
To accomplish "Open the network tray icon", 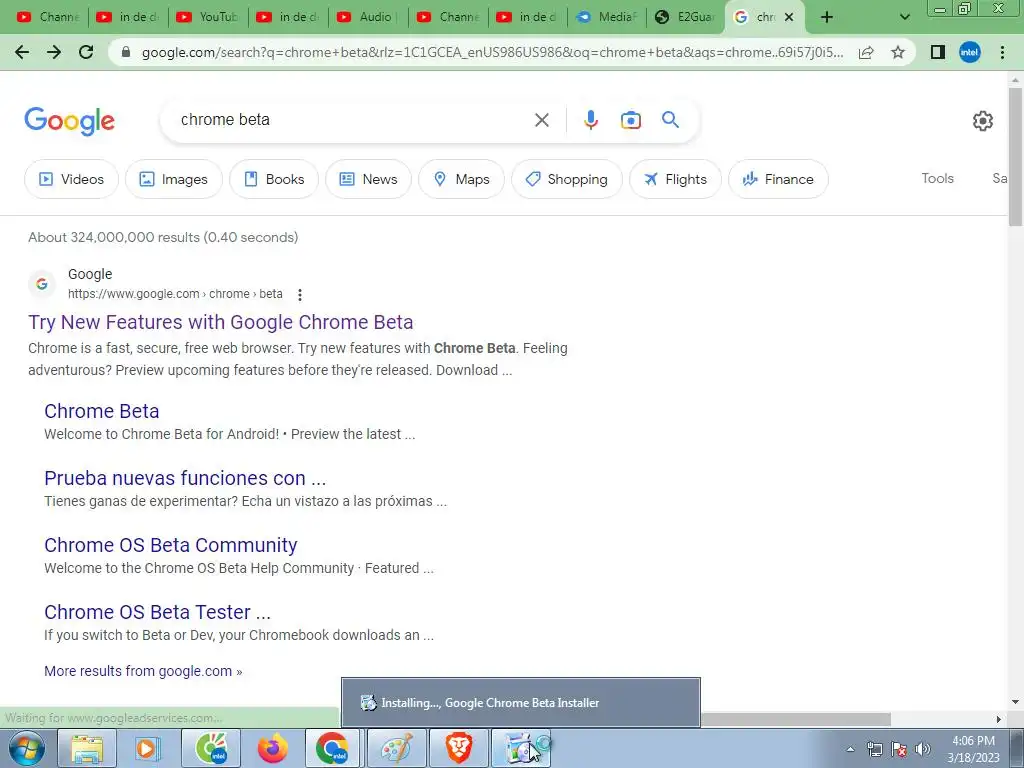I will click(874, 750).
